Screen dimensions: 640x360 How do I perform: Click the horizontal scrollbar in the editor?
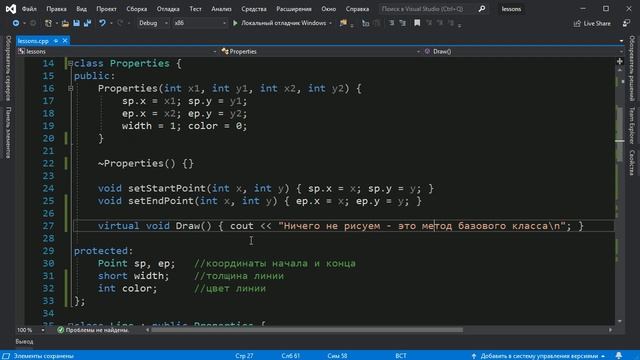307,330
